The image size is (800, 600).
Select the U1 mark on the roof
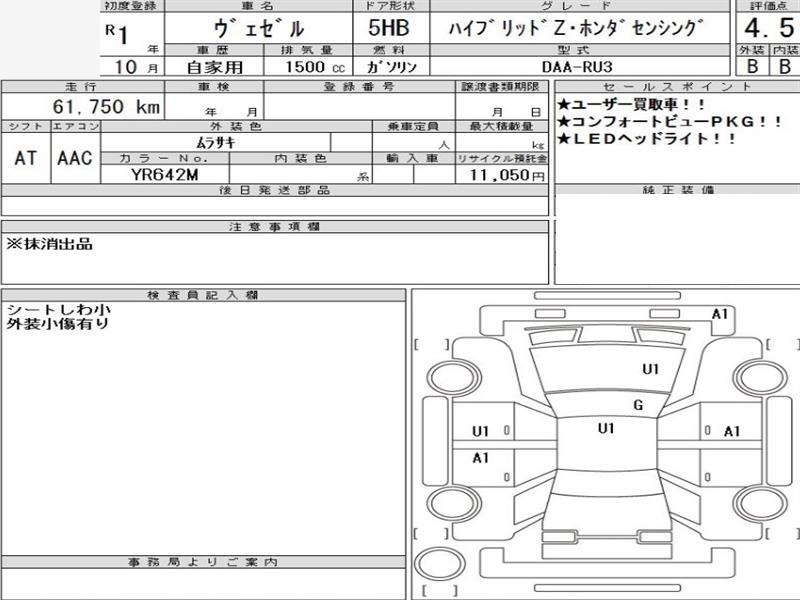(x=606, y=428)
